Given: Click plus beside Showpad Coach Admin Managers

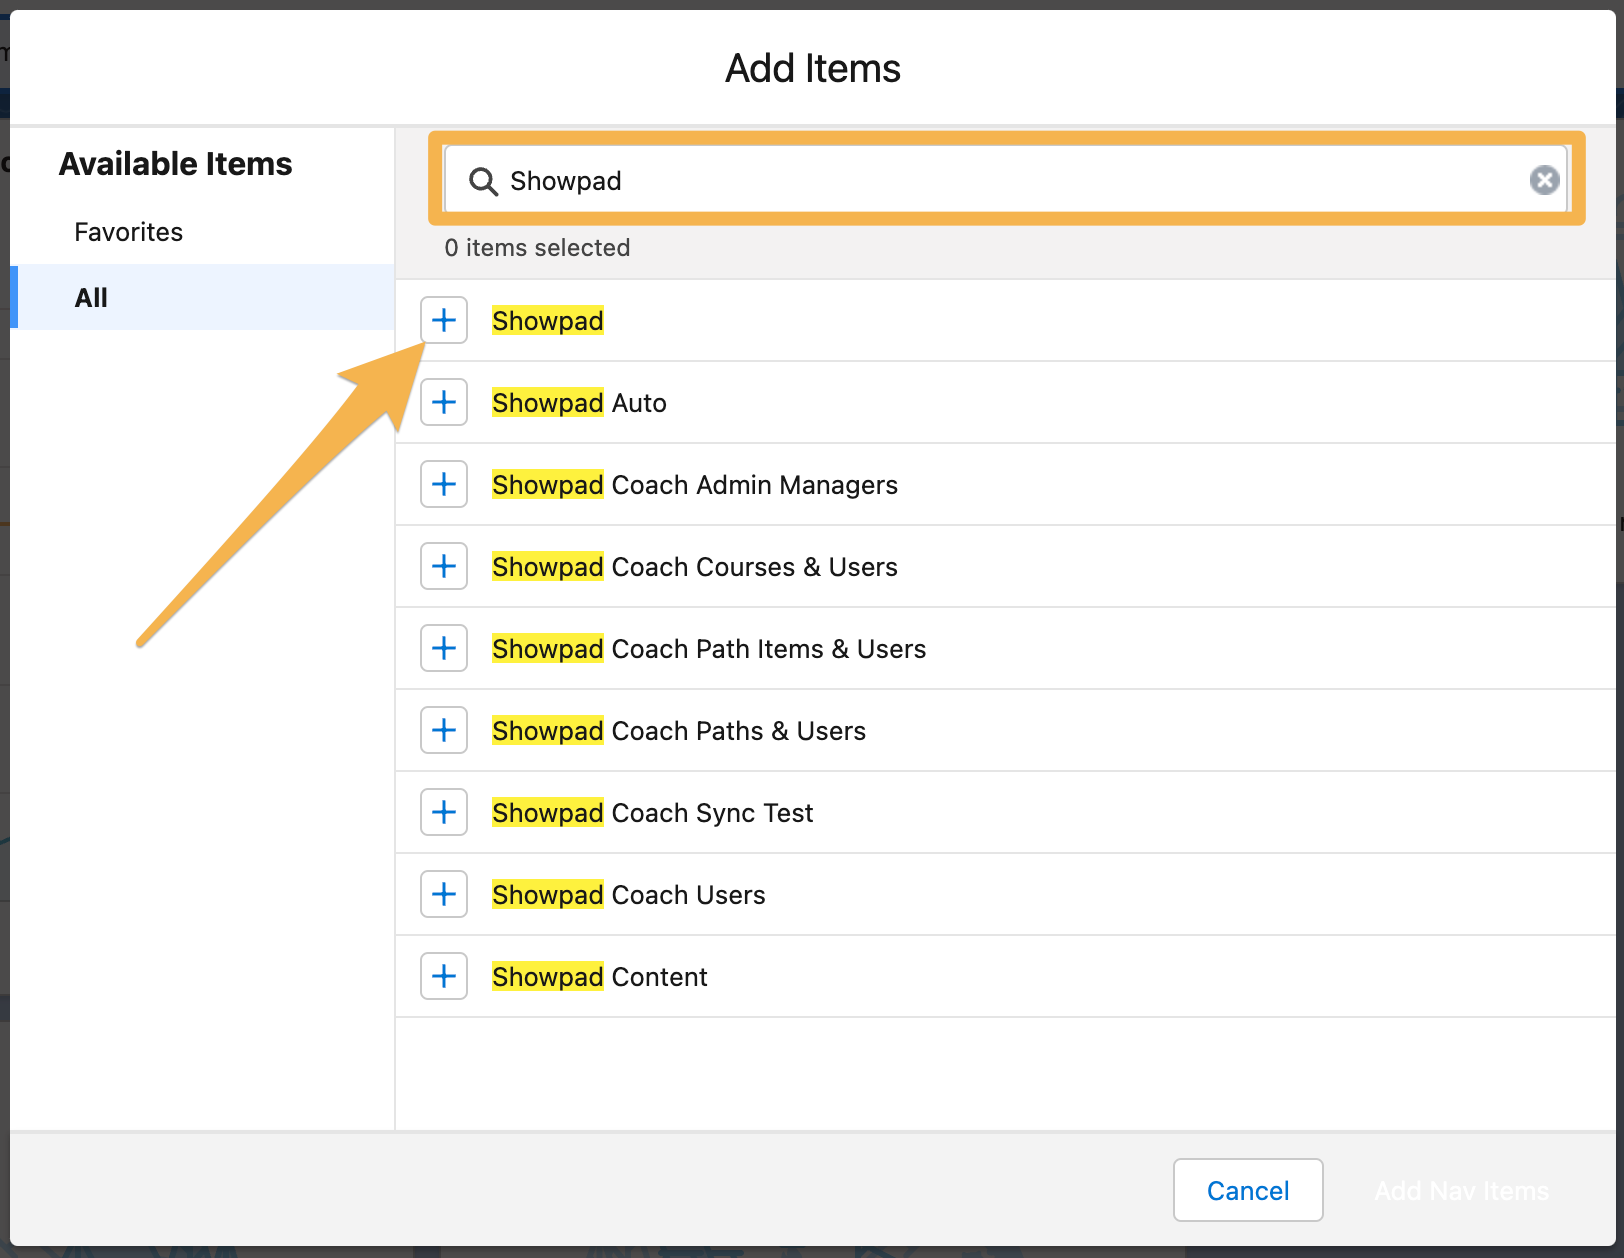Looking at the screenshot, I should (x=443, y=484).
